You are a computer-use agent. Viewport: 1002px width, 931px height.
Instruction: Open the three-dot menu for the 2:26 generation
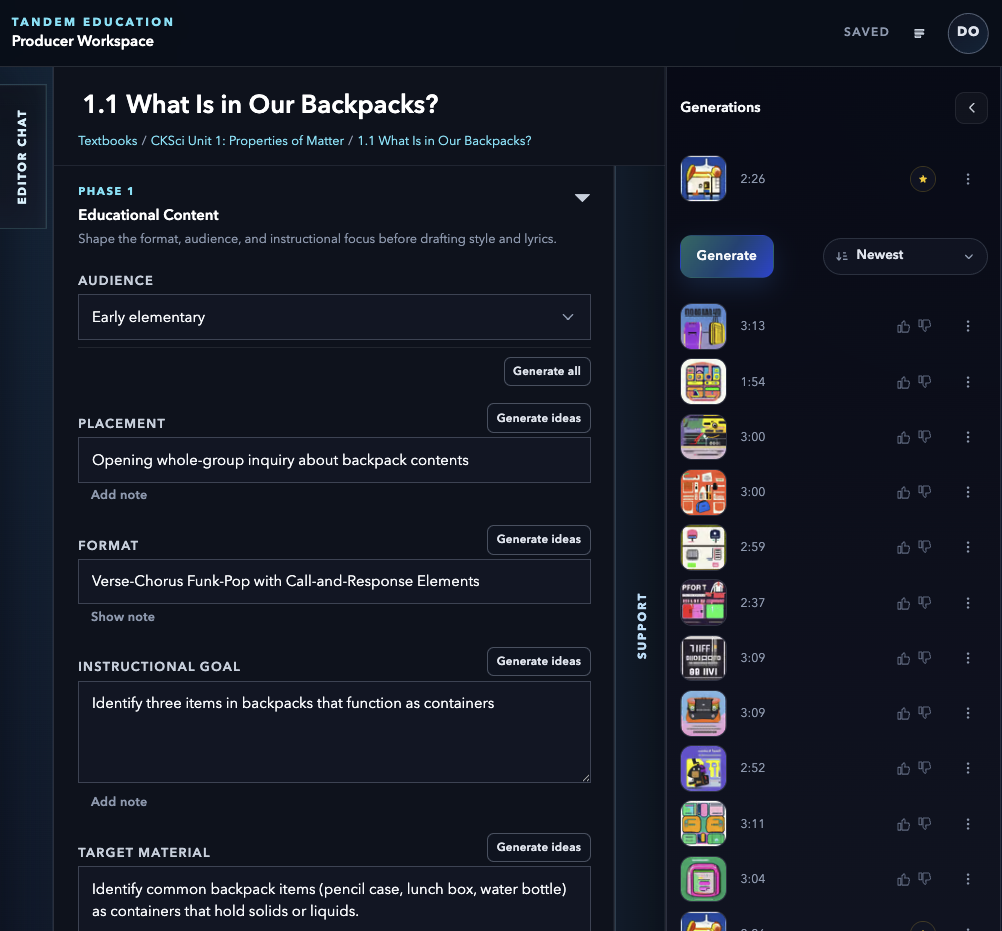[967, 179]
